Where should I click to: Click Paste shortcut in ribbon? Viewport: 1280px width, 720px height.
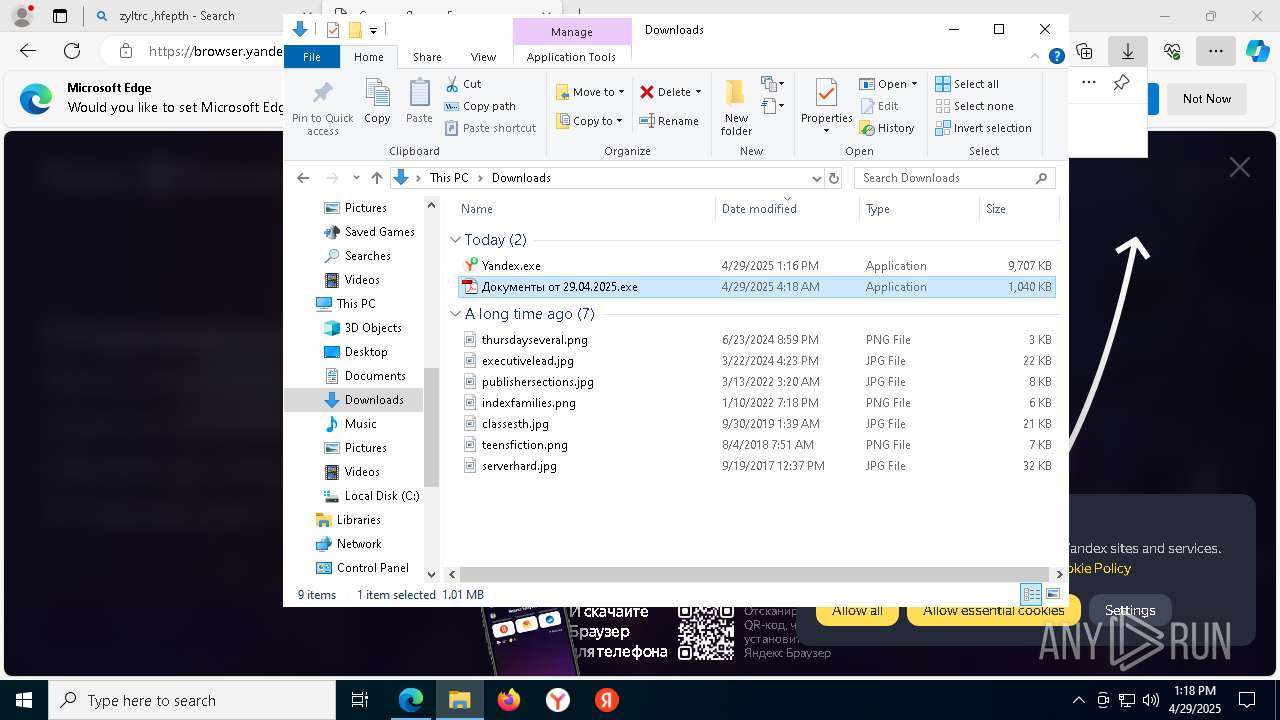(490, 128)
